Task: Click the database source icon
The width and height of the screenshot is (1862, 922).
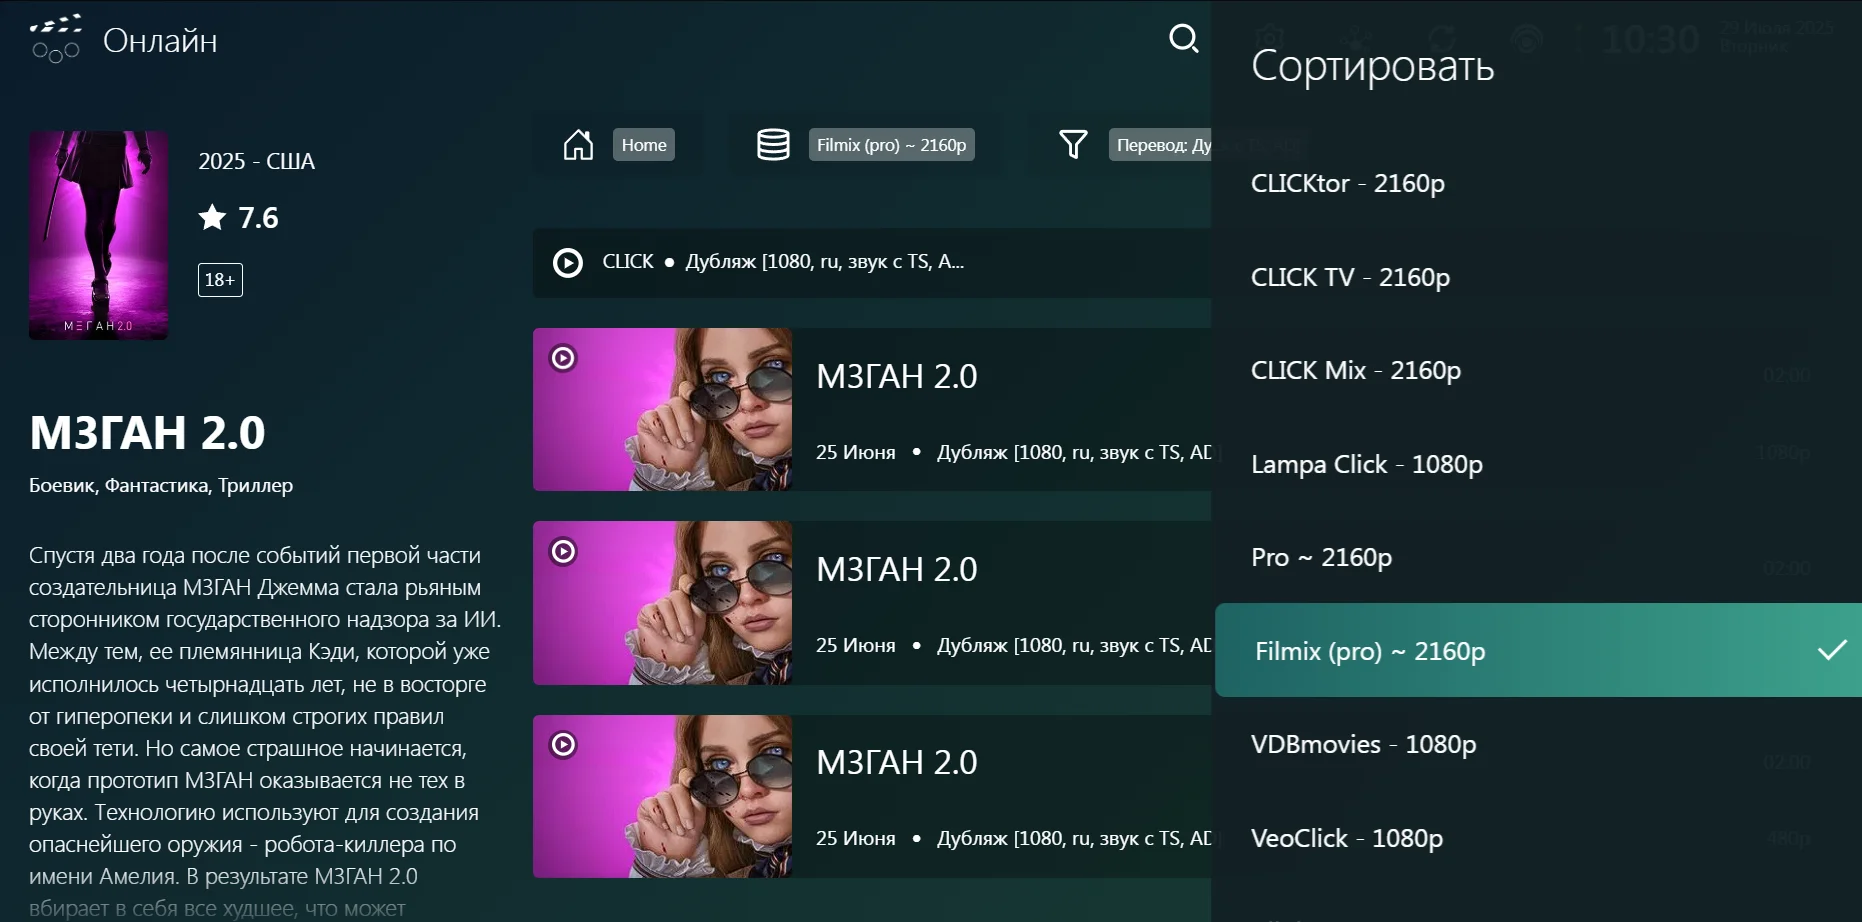Action: pos(773,145)
